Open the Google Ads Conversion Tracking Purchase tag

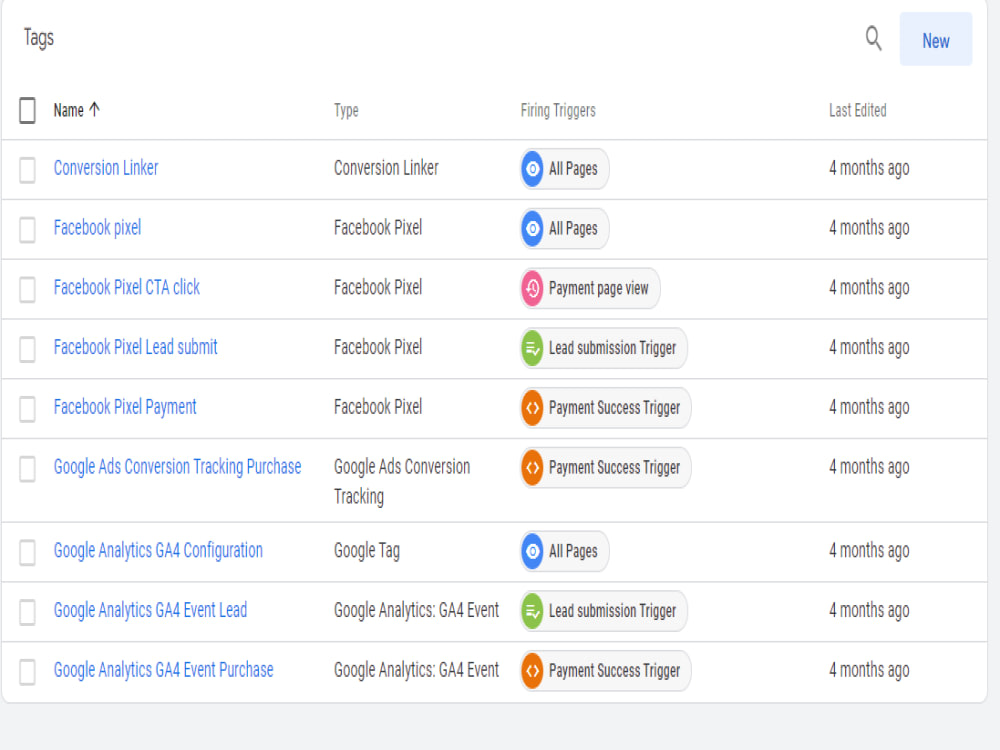[177, 467]
